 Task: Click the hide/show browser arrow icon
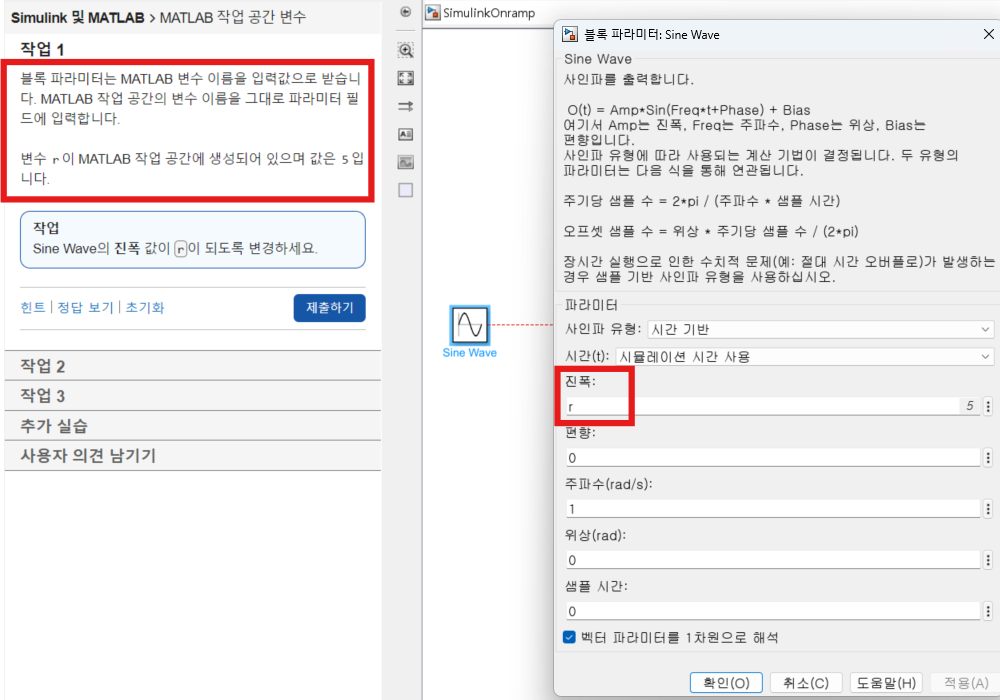tap(405, 11)
